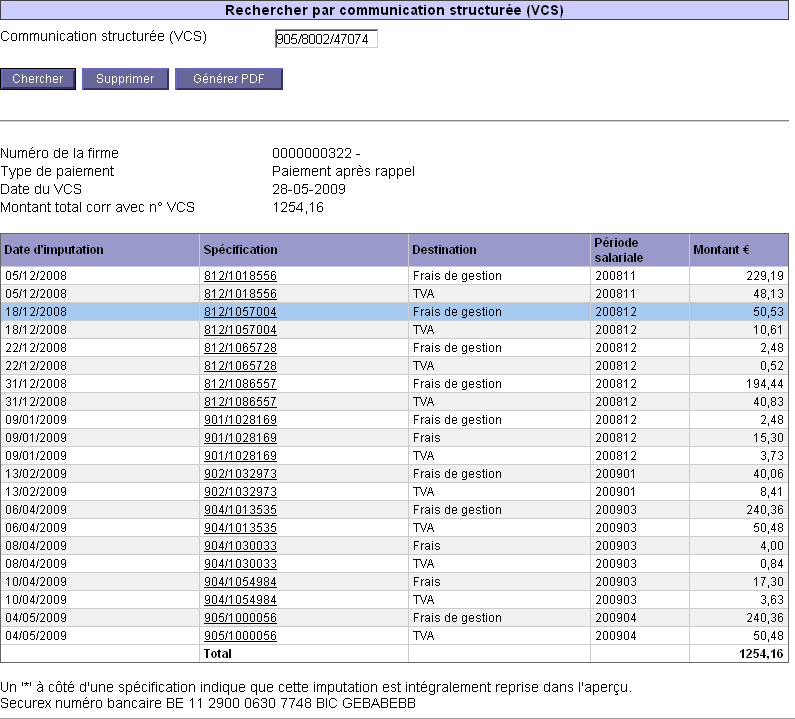Open specification 904/1054984 in Frais 17,30 row
Screen dimensions: 795x719
click(240, 582)
